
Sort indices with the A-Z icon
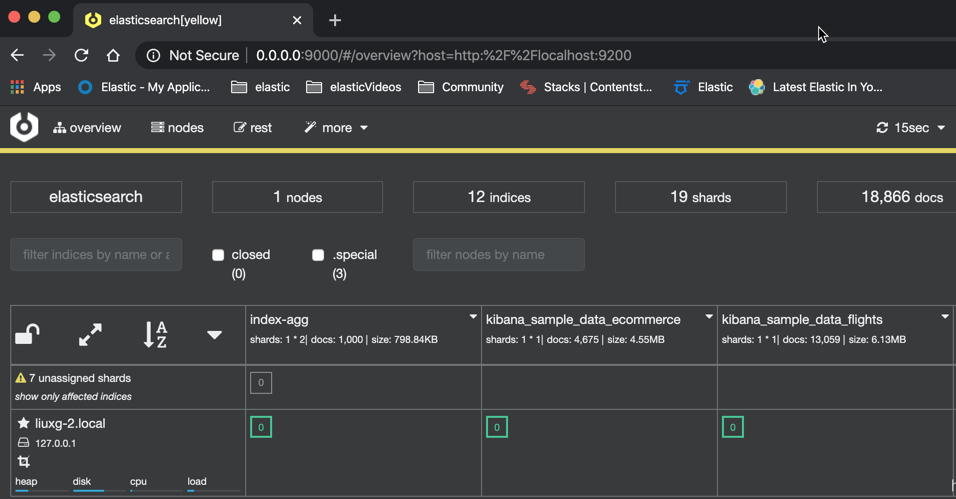[155, 334]
